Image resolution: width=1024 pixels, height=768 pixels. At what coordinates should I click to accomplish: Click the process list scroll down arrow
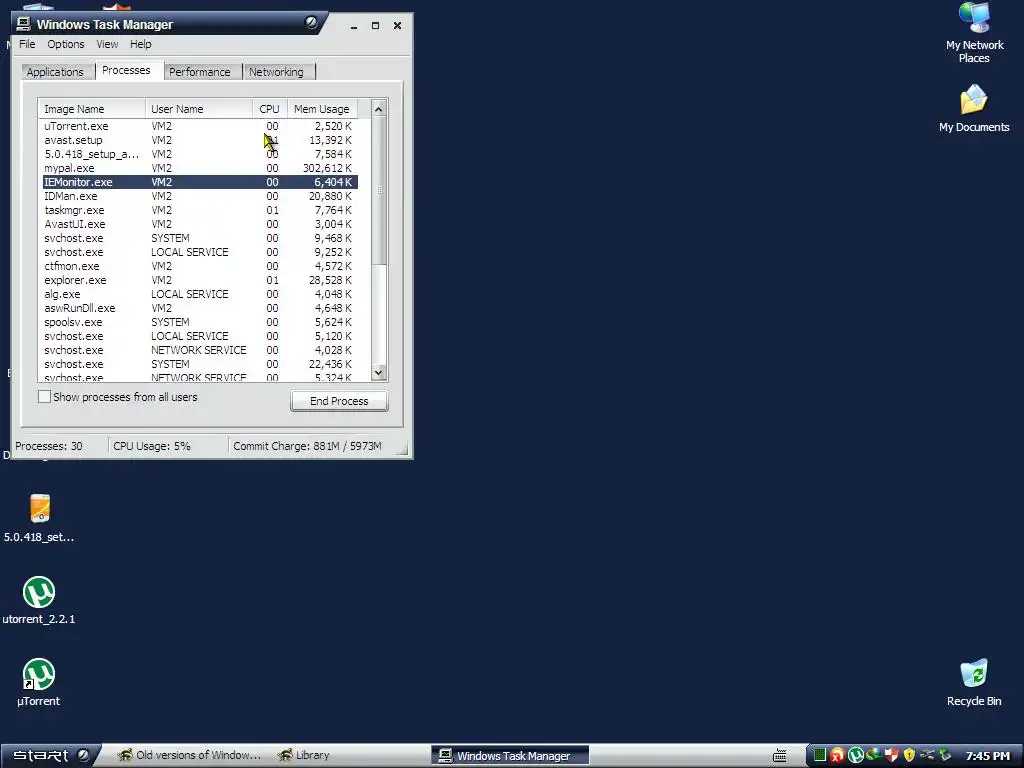pyautogui.click(x=379, y=372)
